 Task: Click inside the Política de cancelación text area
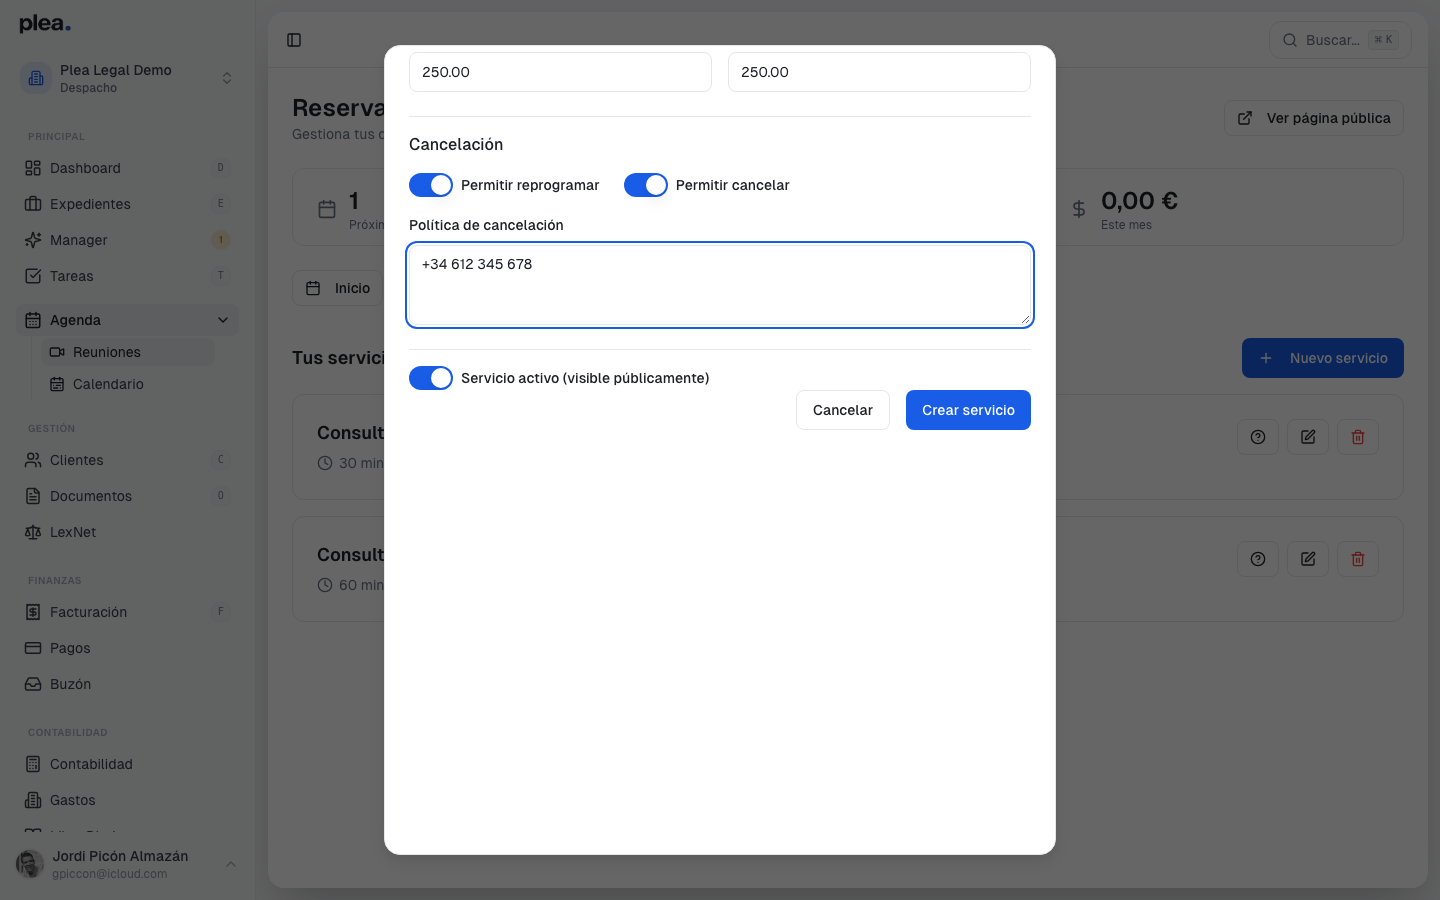click(718, 284)
